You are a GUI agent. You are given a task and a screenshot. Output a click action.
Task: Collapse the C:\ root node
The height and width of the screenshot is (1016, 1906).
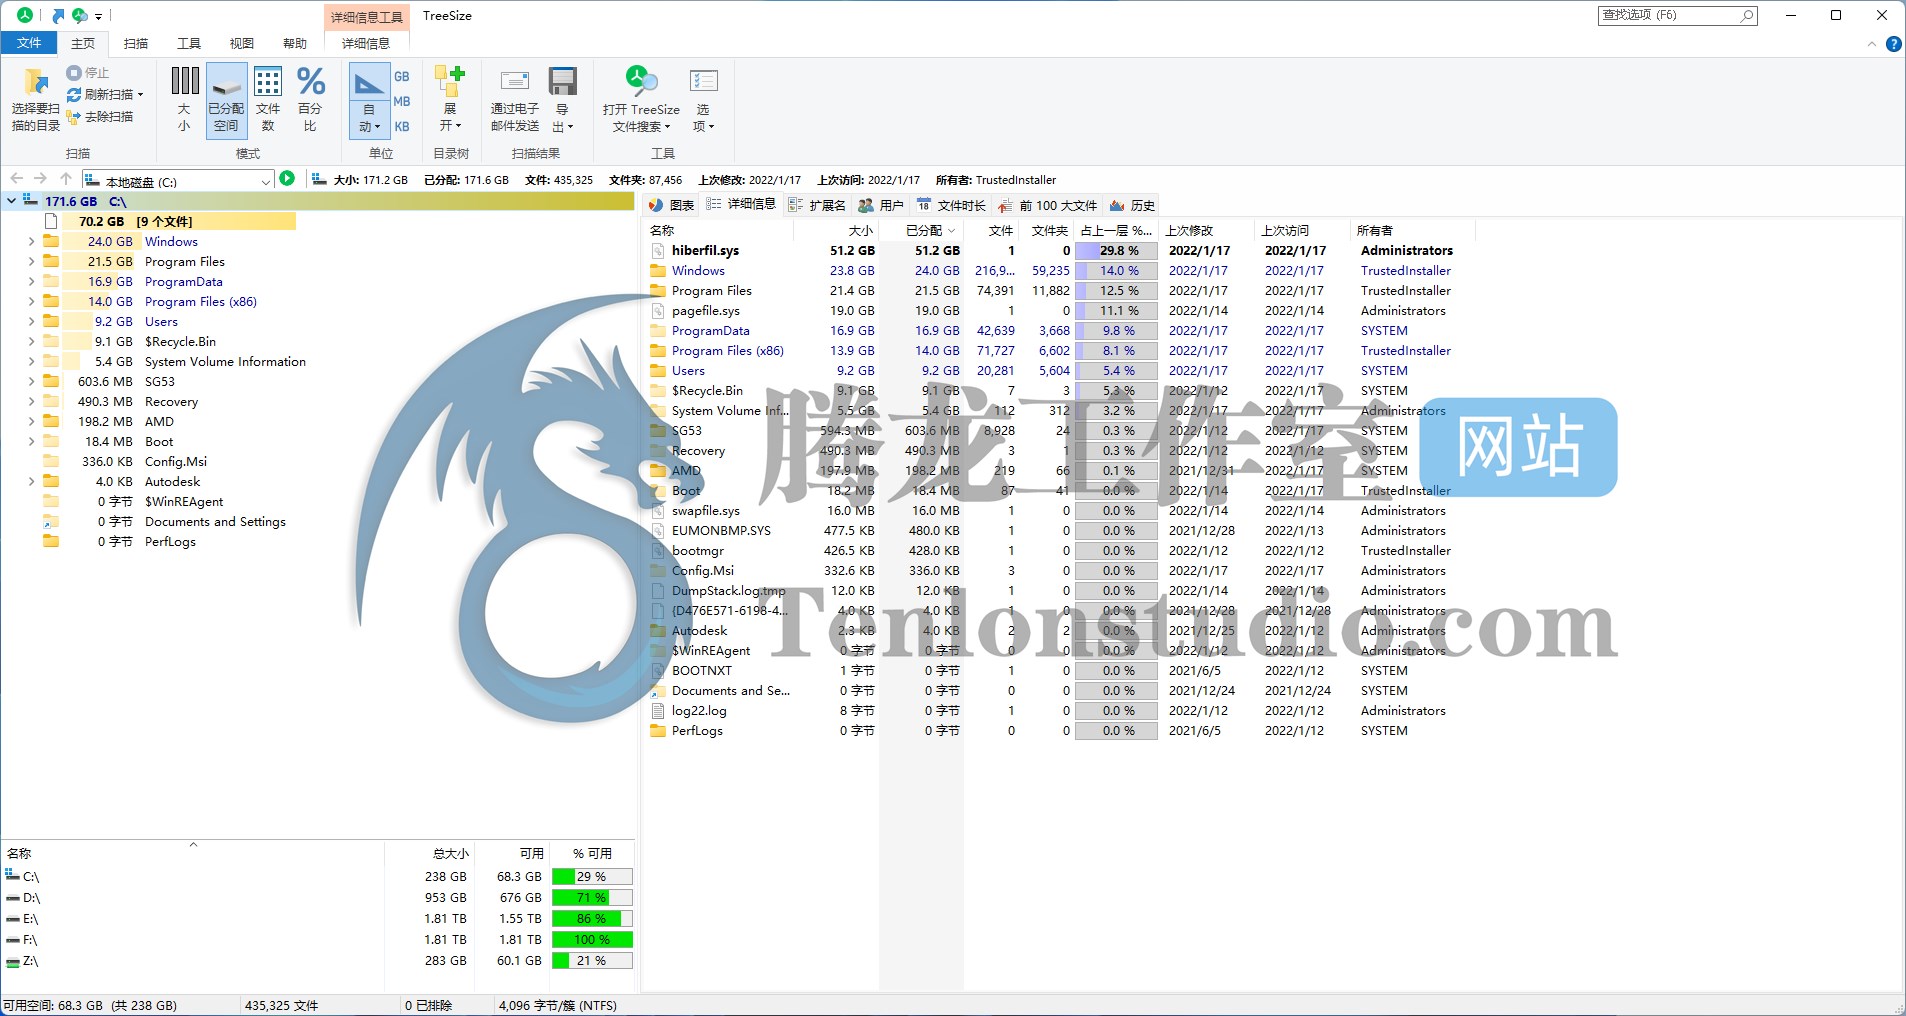(11, 201)
